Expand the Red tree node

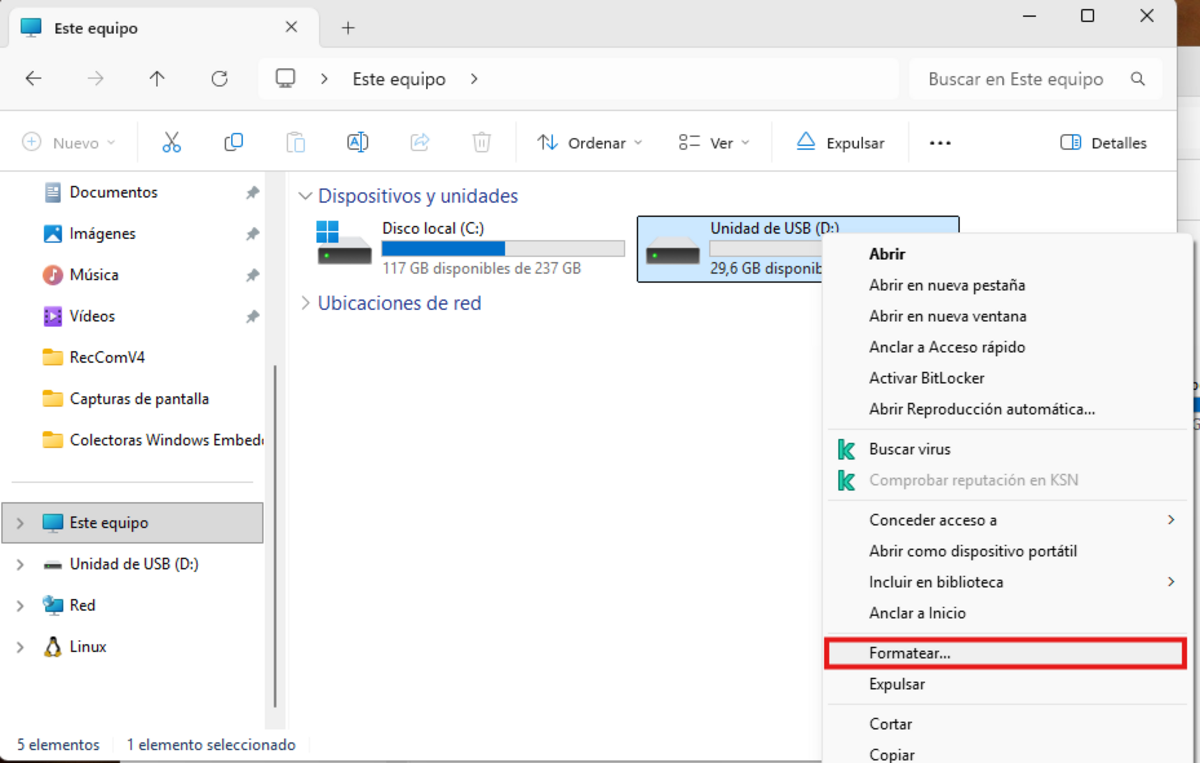[x=20, y=605]
